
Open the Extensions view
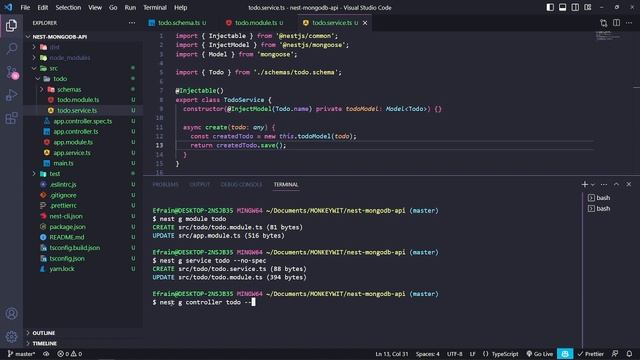pos(11,118)
